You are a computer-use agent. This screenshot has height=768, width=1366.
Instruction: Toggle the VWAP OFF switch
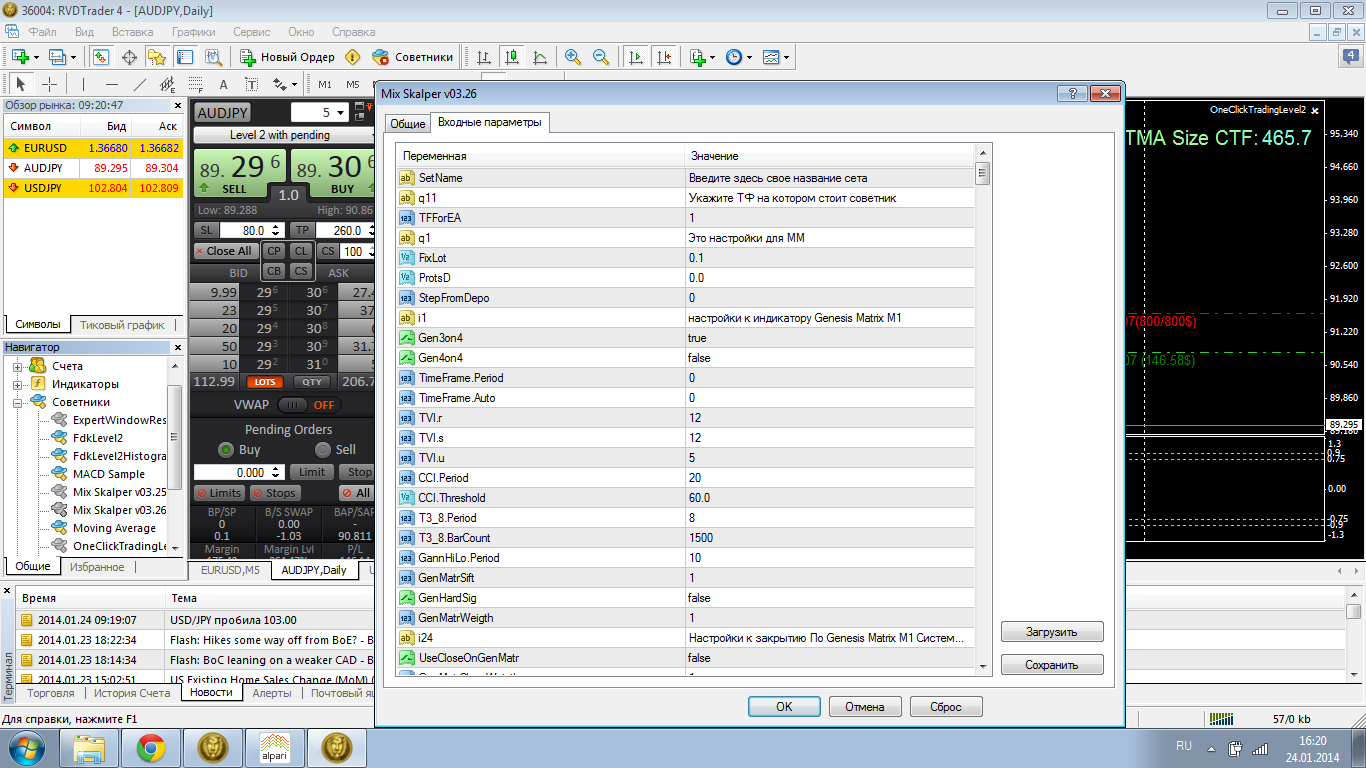[308, 405]
